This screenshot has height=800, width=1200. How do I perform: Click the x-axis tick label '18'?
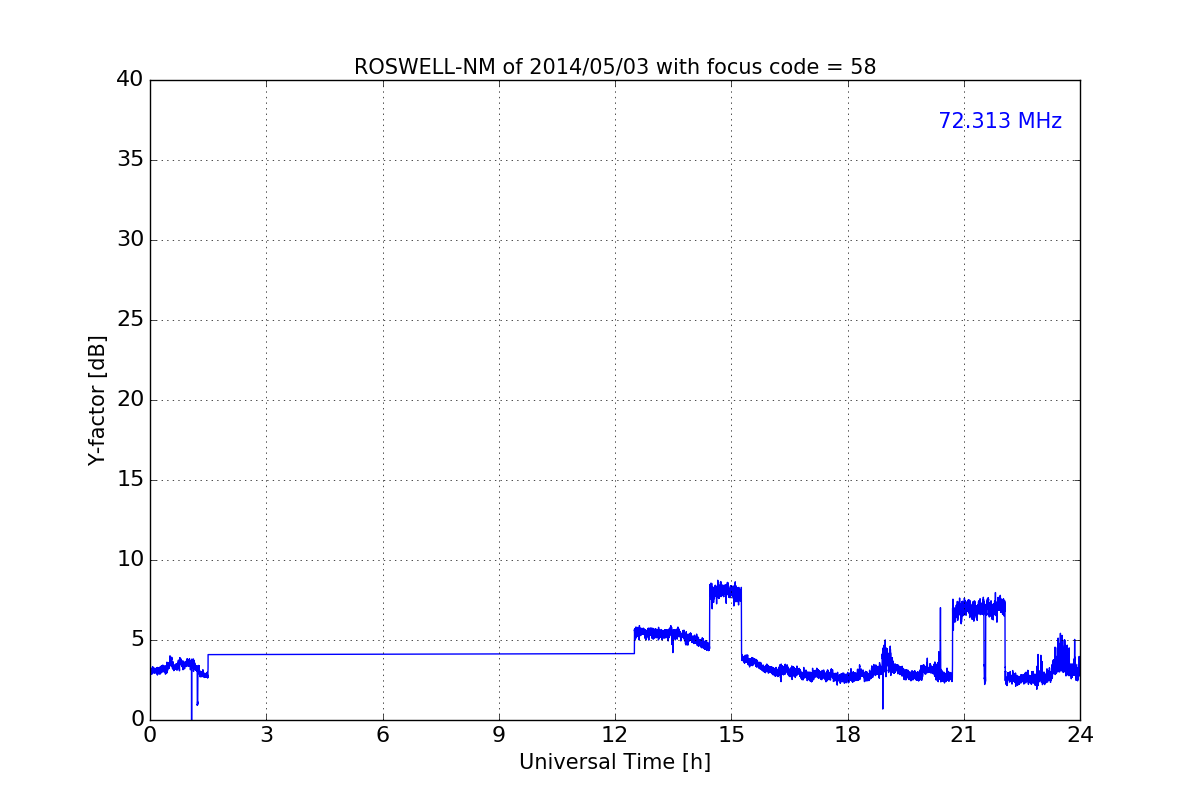pyautogui.click(x=848, y=735)
